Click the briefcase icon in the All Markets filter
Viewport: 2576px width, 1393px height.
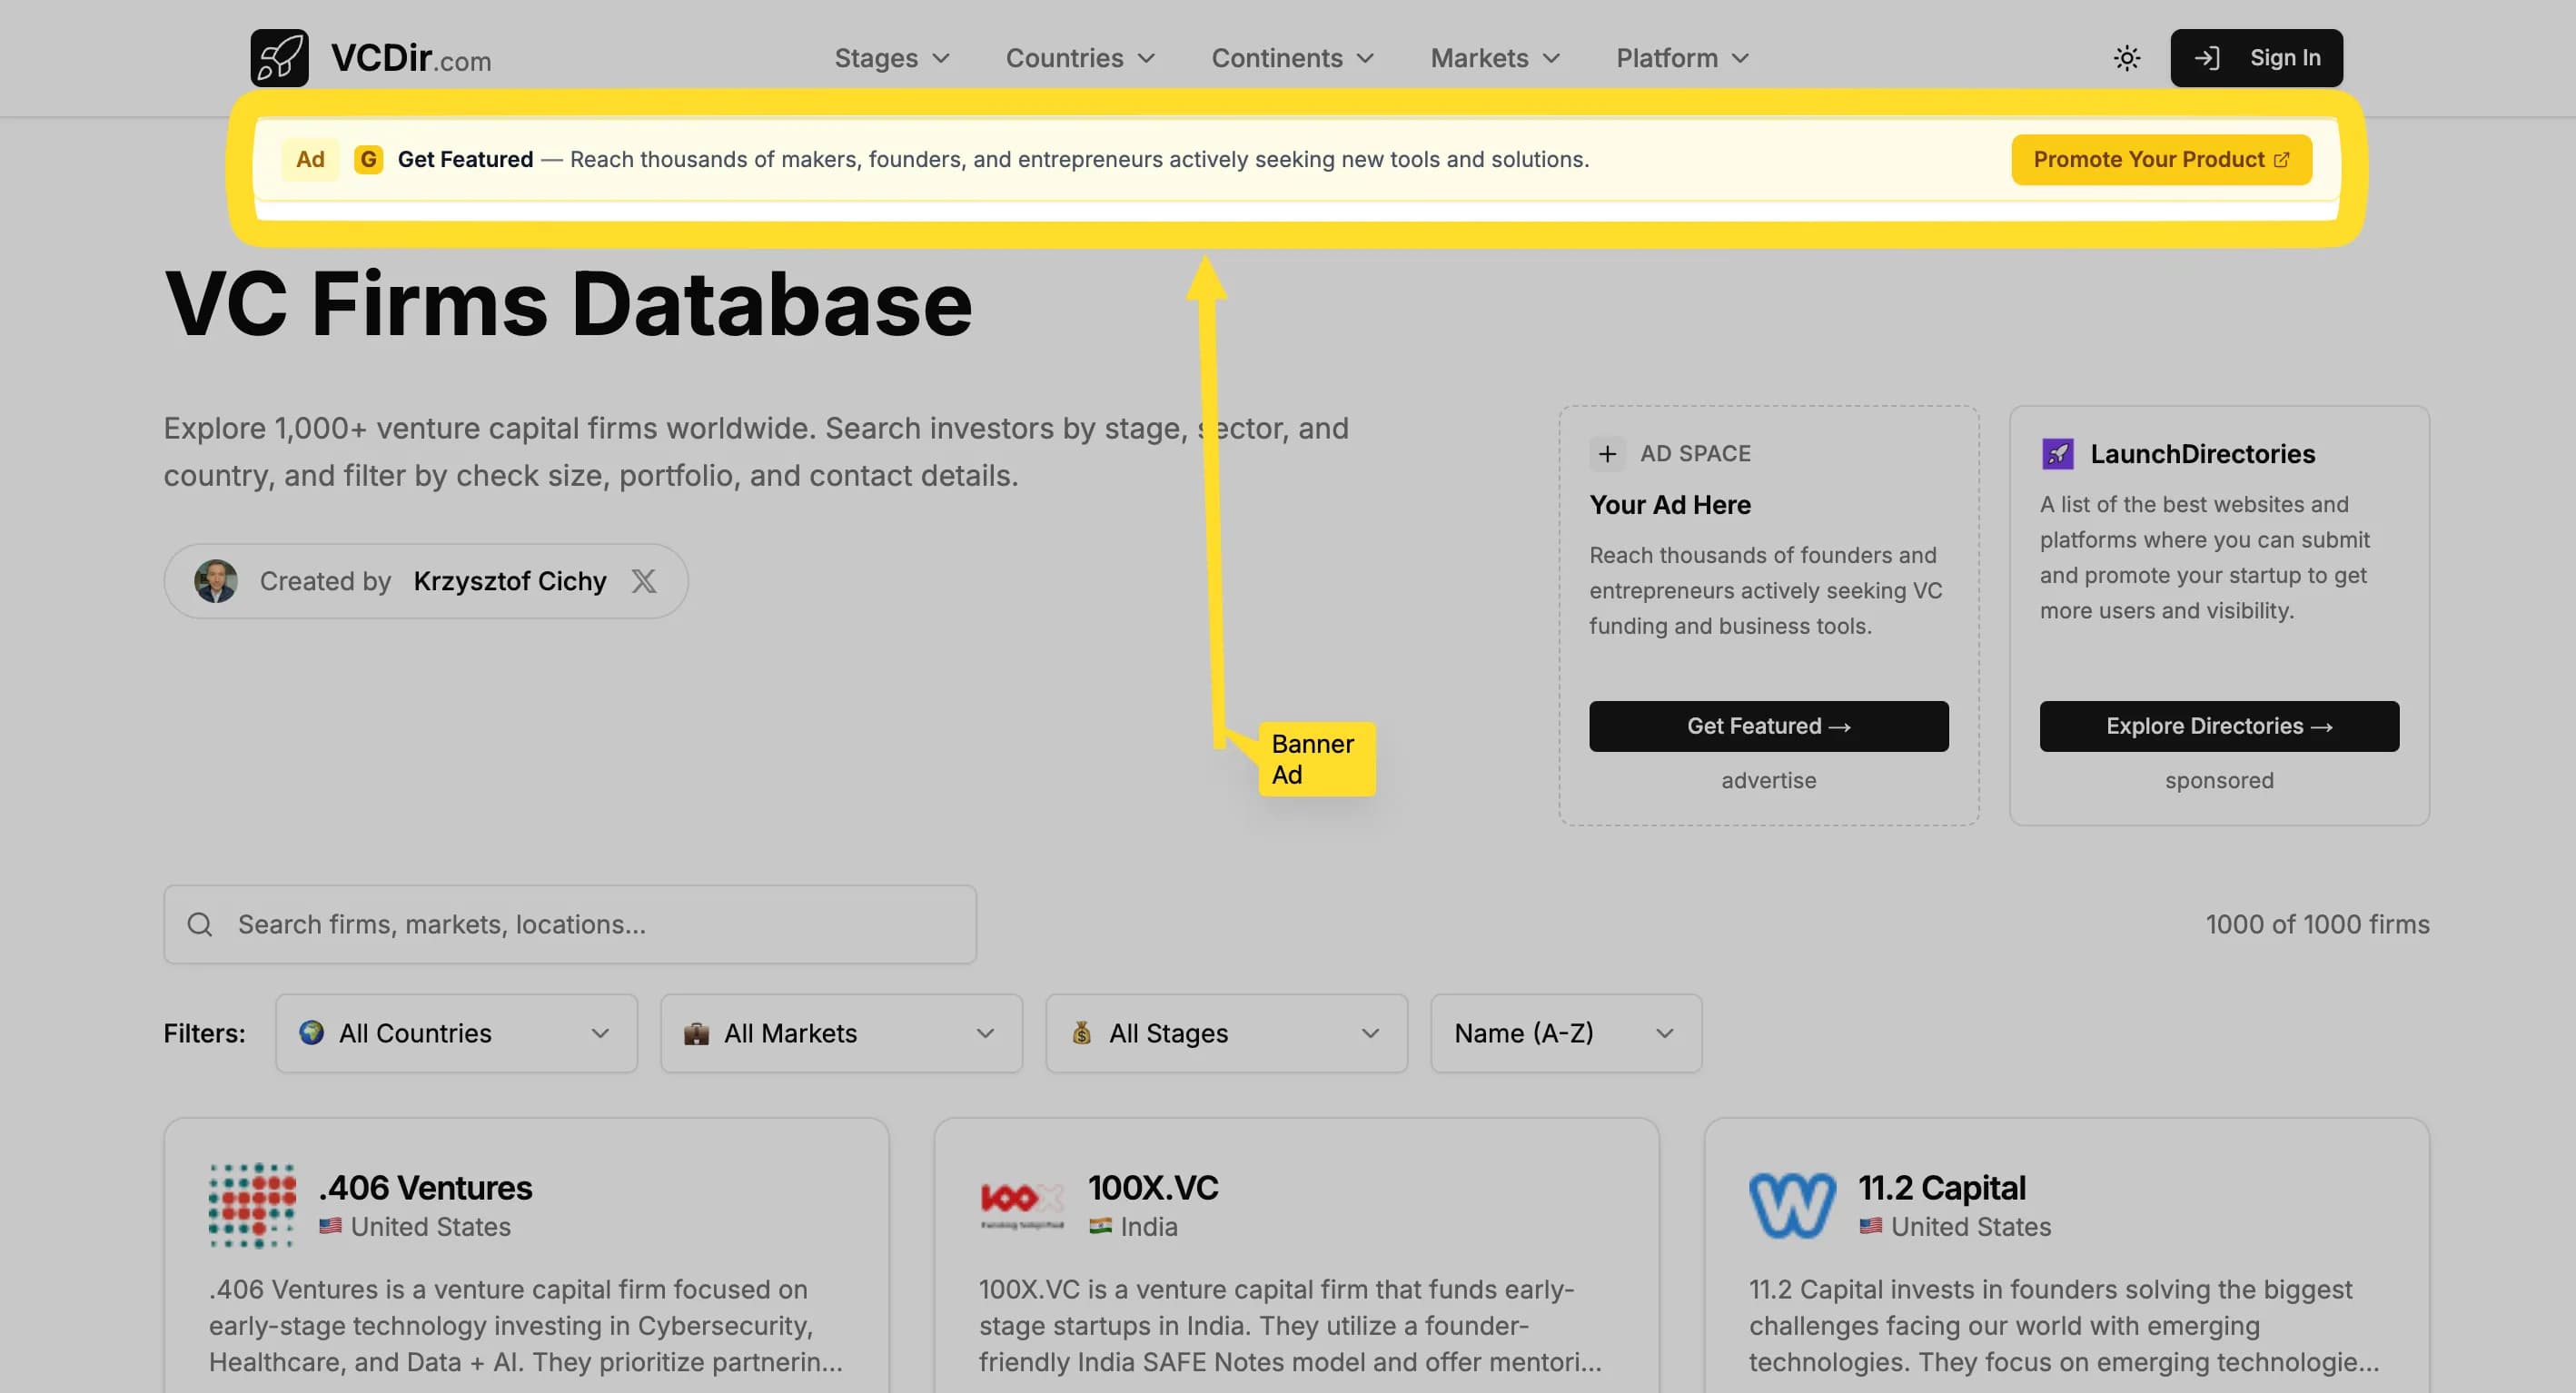click(x=697, y=1033)
